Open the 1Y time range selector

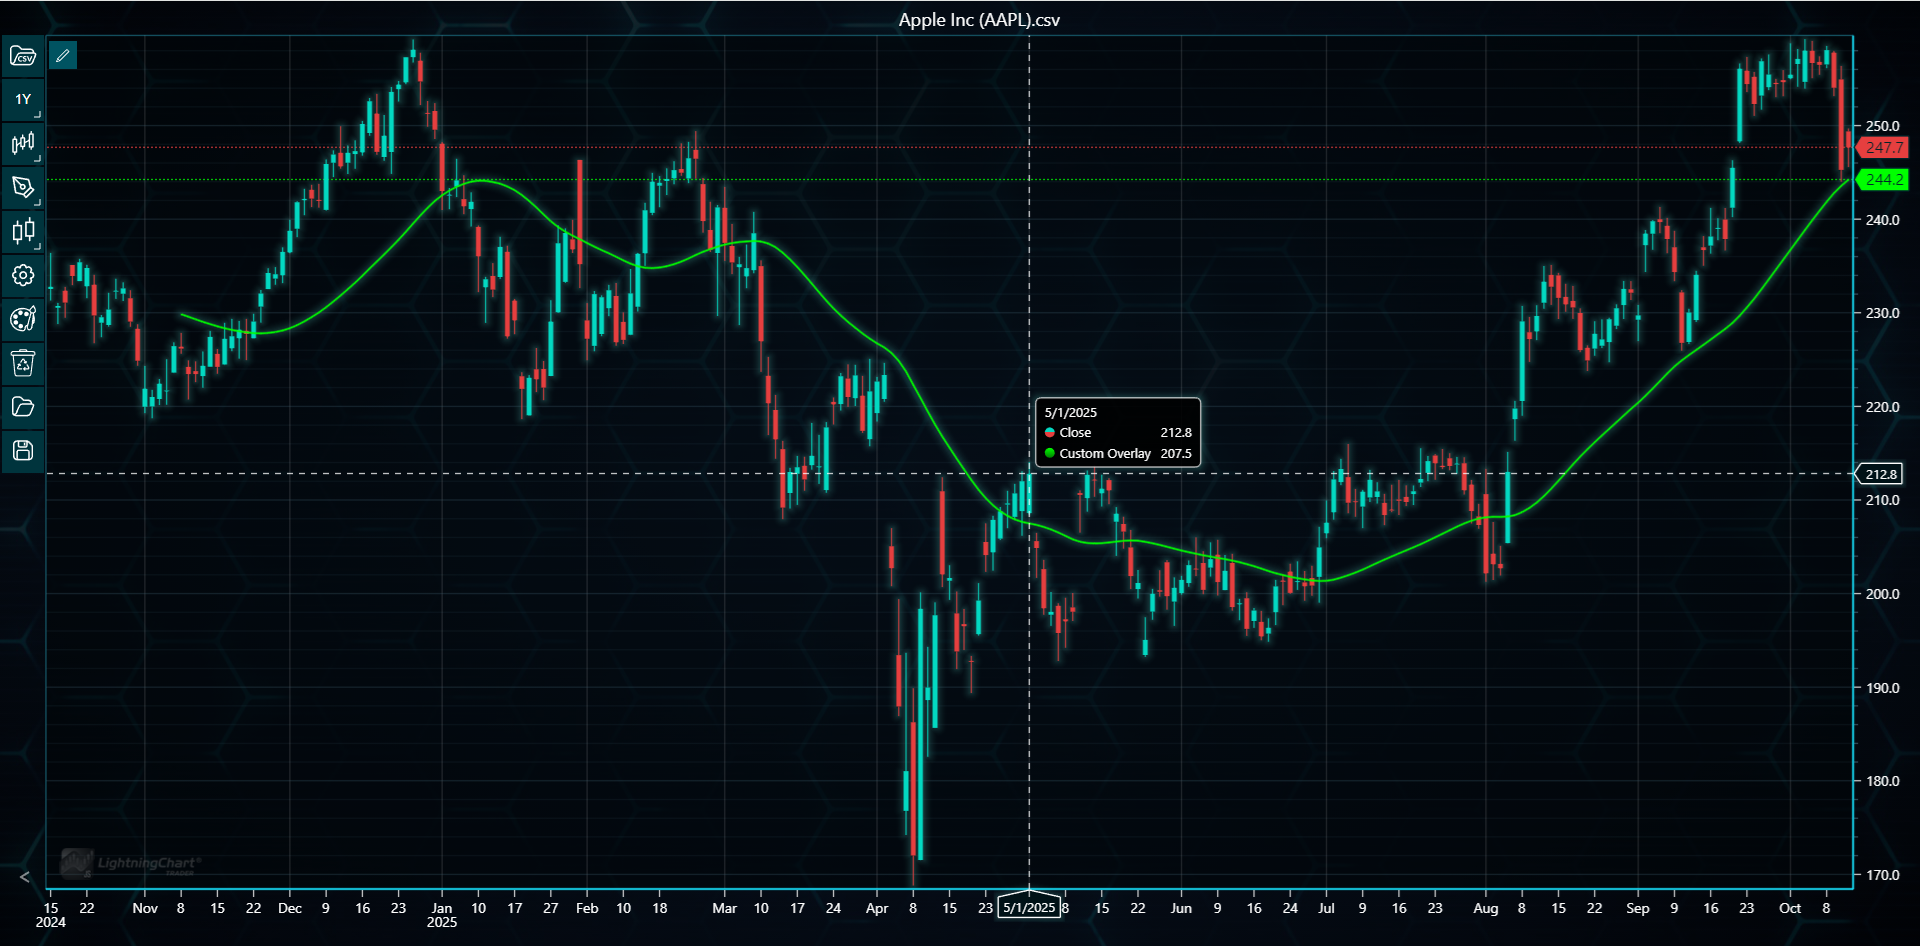click(x=23, y=99)
